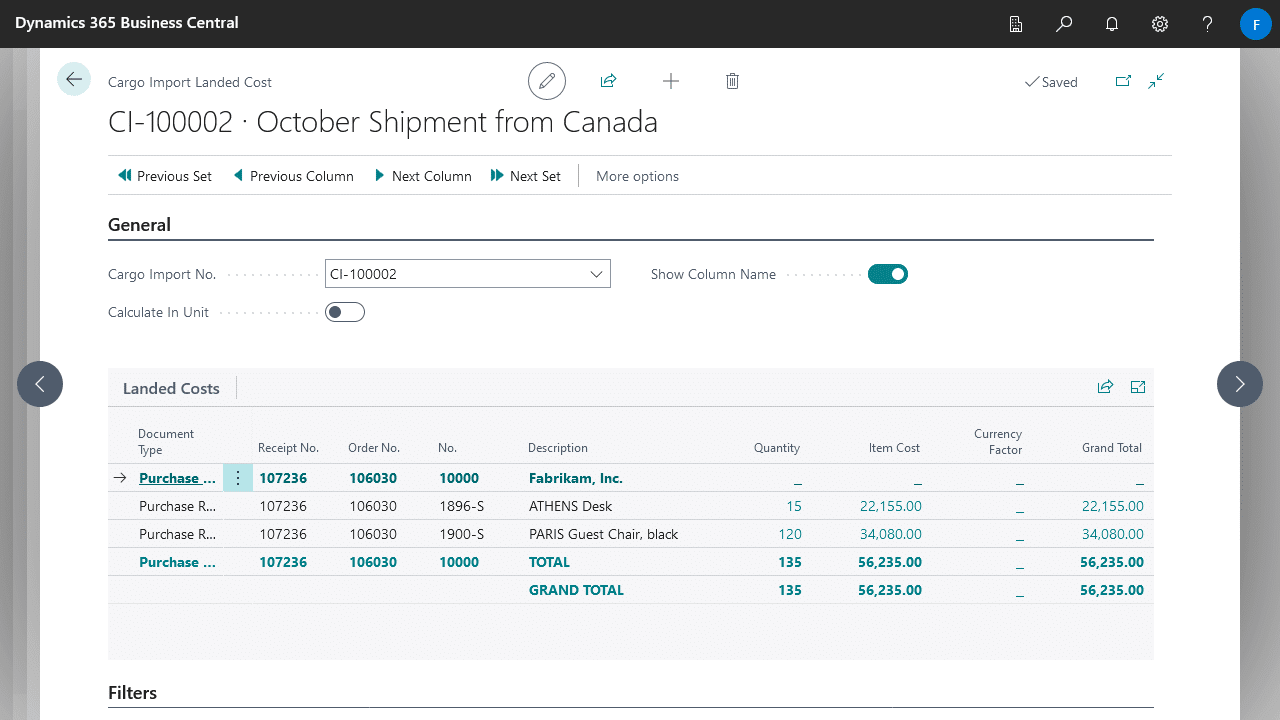This screenshot has height=720, width=1280.
Task: Click Item Cost column header
Action: pyautogui.click(x=894, y=448)
